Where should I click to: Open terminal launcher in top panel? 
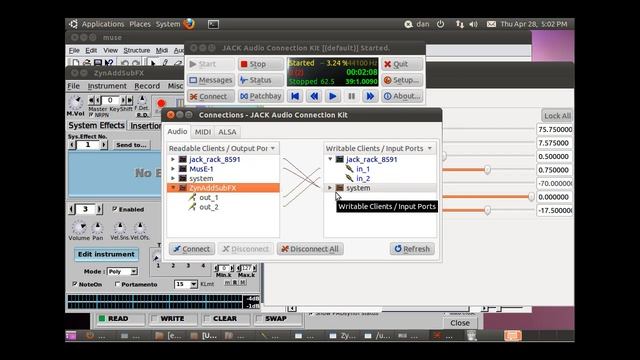213,24
